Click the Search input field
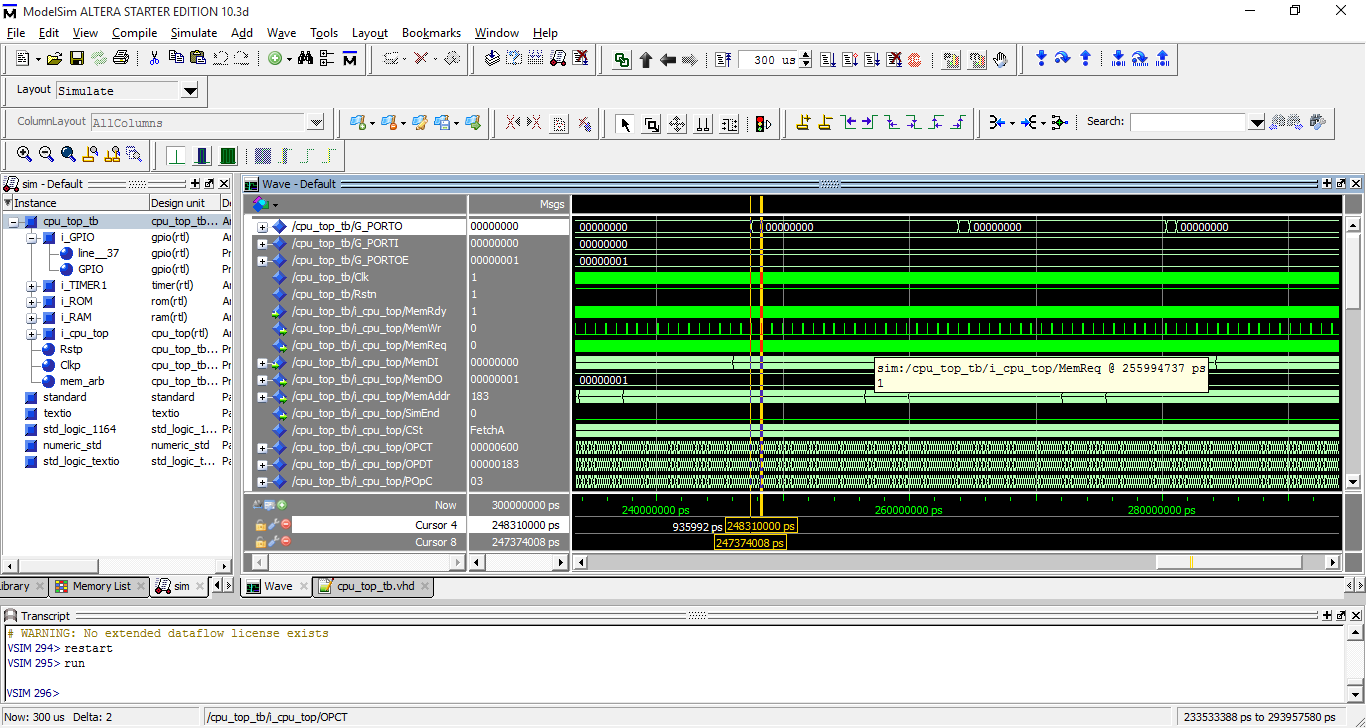1366x728 pixels. [1188, 123]
